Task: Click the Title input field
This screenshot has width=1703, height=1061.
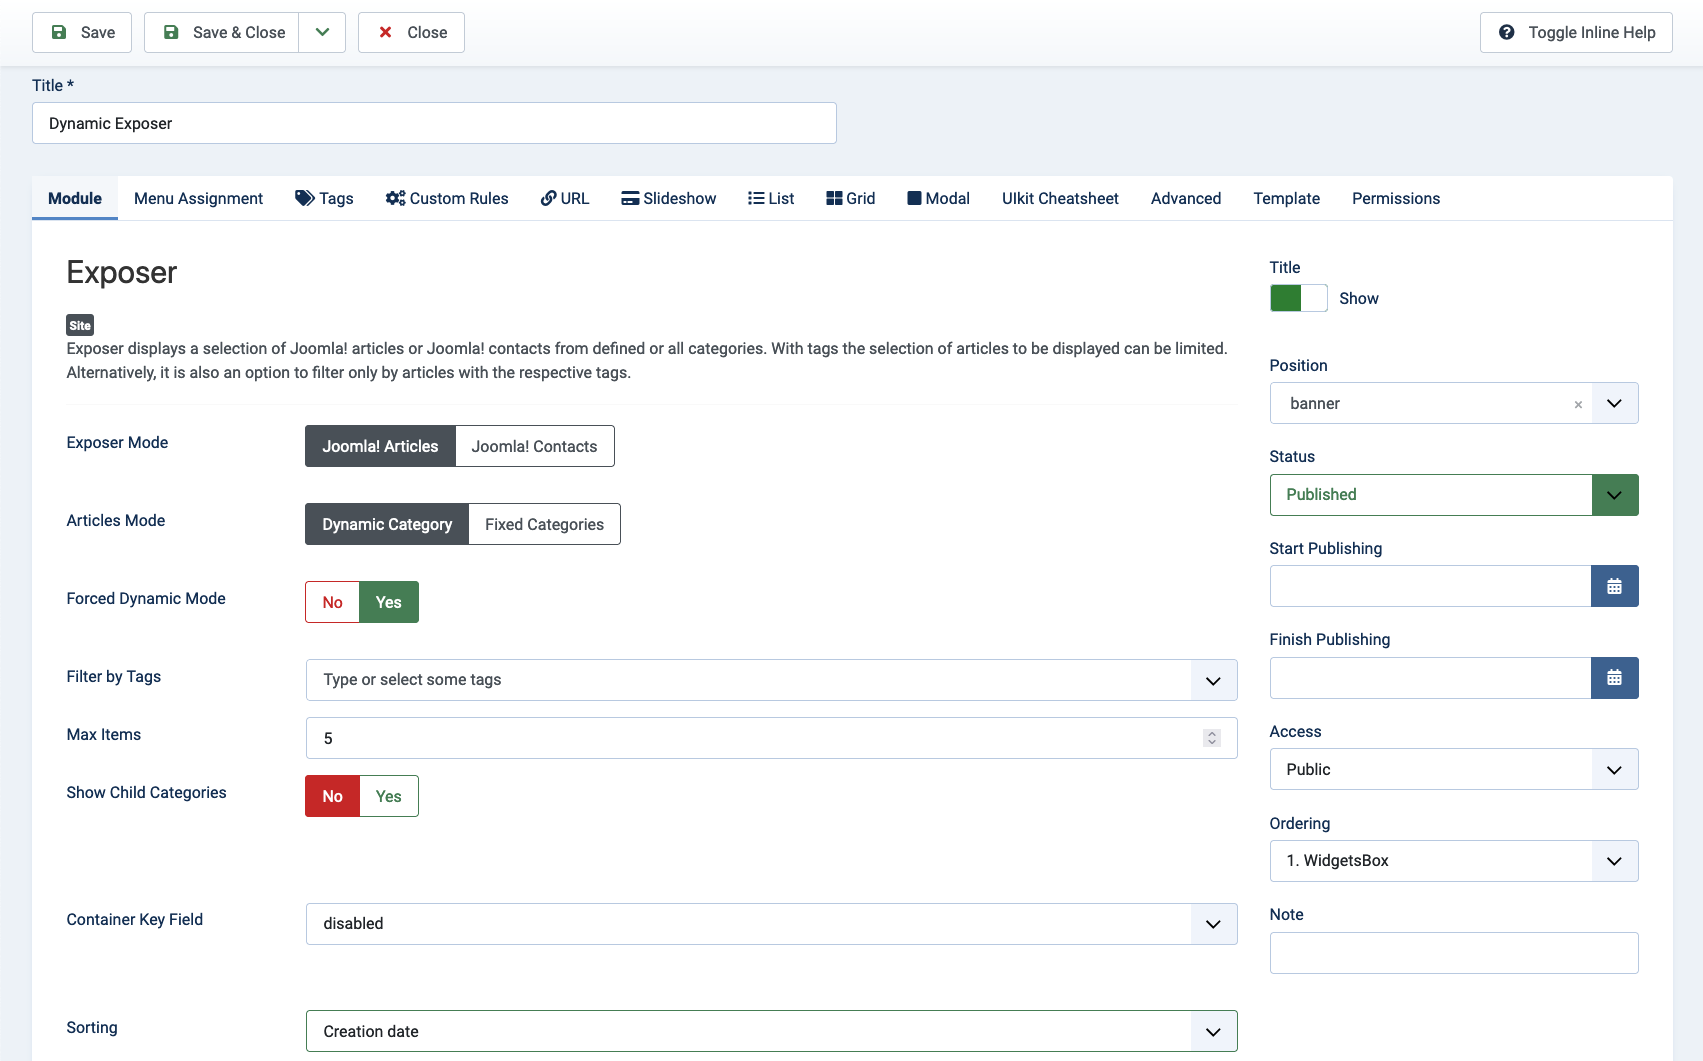Action: point(434,123)
